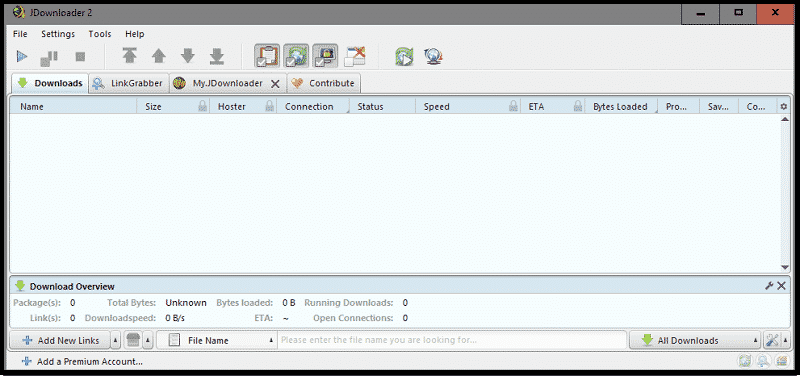The height and width of the screenshot is (376, 800).
Task: Open table column settings gear icon
Action: pyautogui.click(x=784, y=107)
